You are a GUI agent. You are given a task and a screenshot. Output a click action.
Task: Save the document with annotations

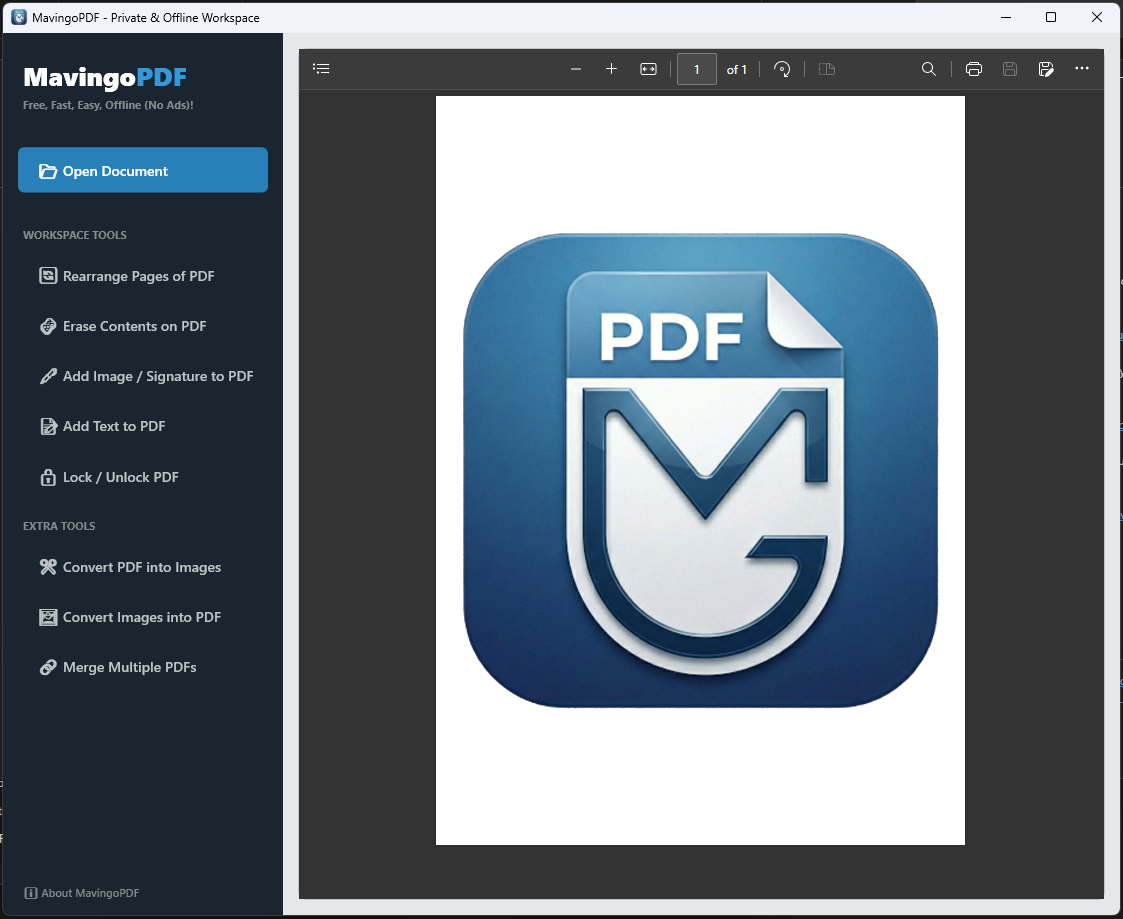tap(1046, 68)
